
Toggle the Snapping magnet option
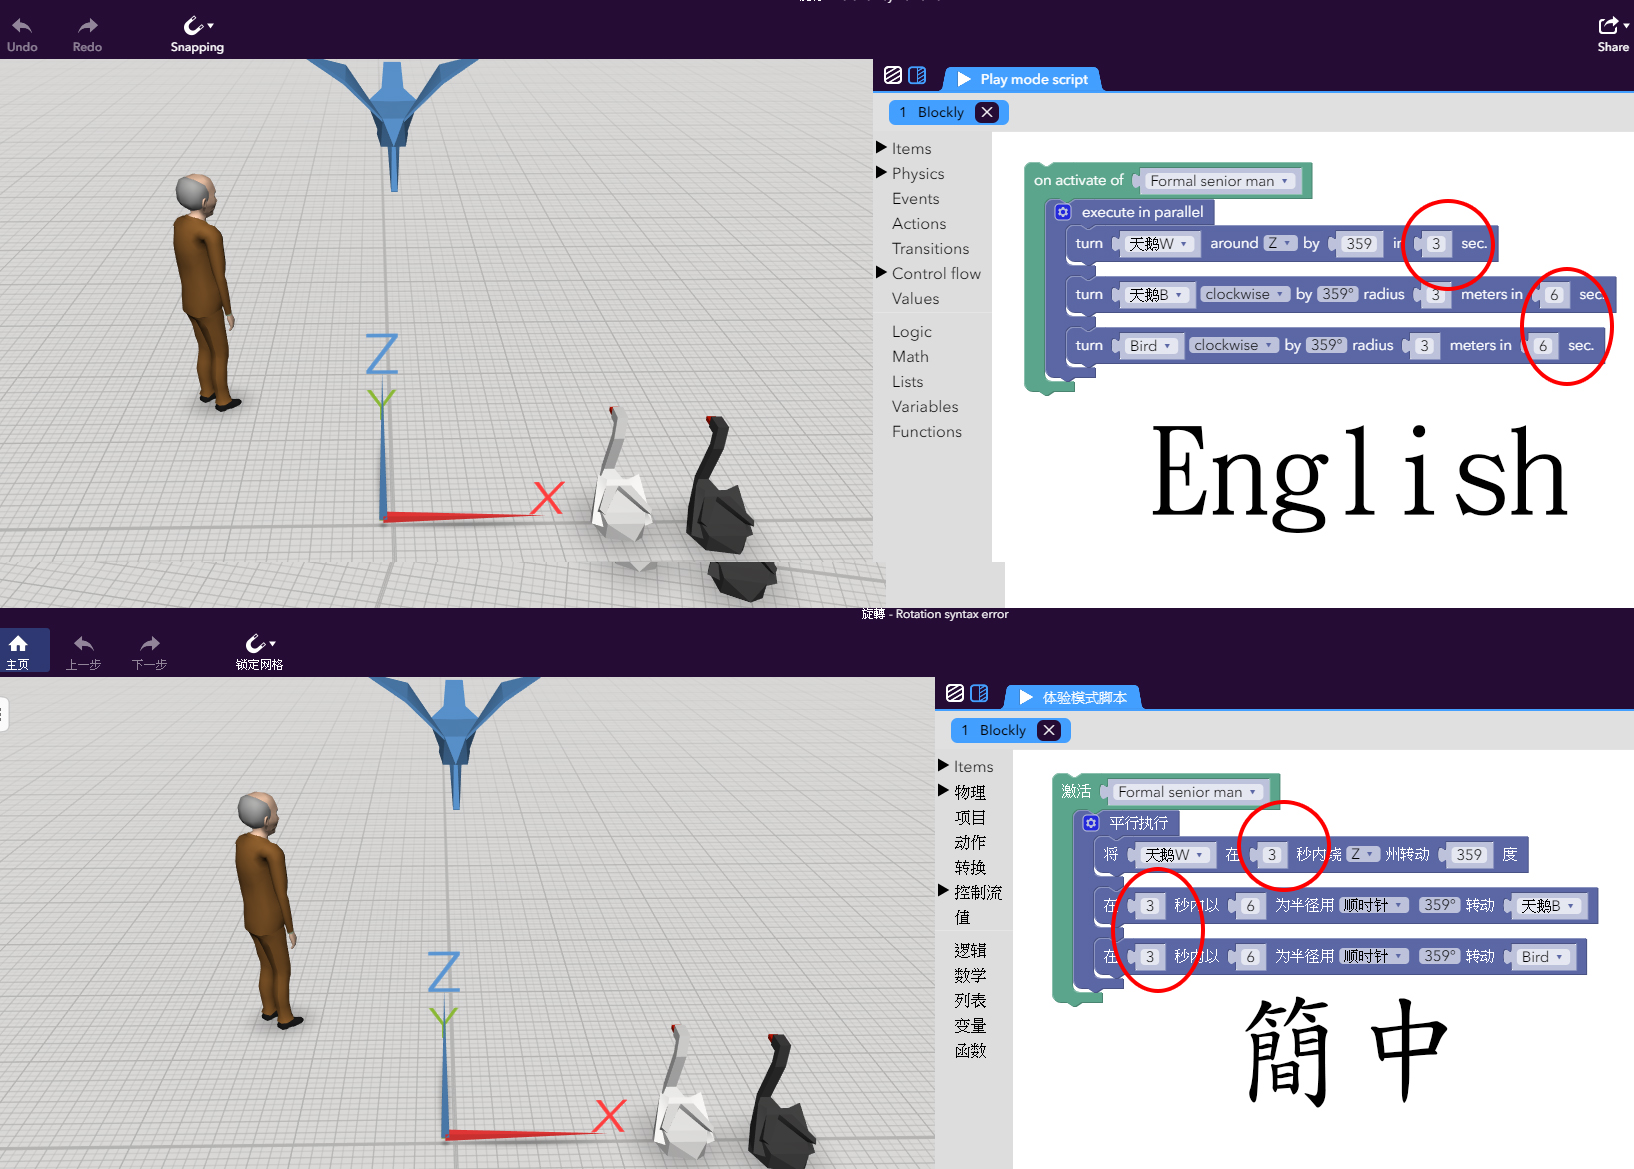pyautogui.click(x=195, y=27)
